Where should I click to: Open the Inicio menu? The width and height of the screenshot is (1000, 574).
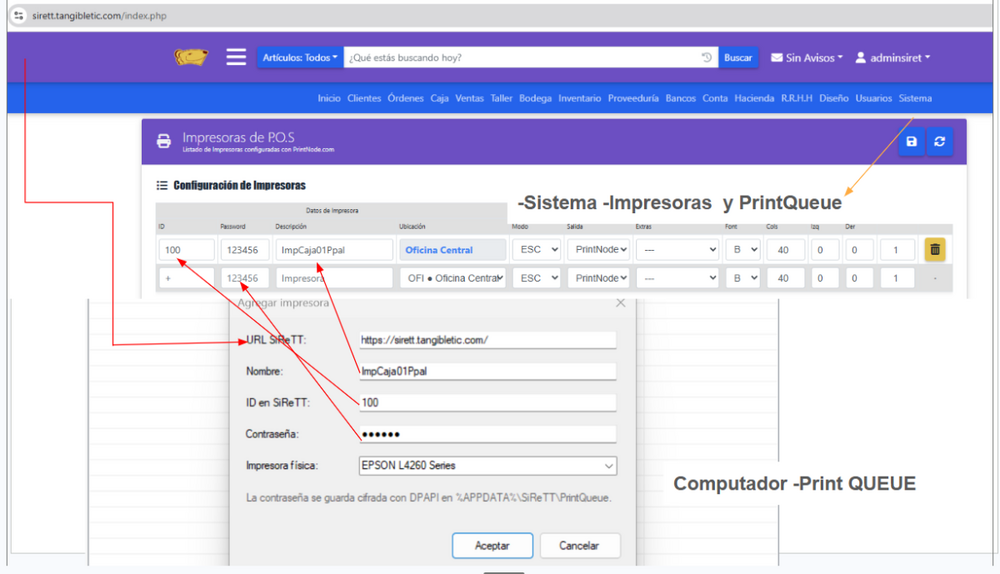coord(329,98)
